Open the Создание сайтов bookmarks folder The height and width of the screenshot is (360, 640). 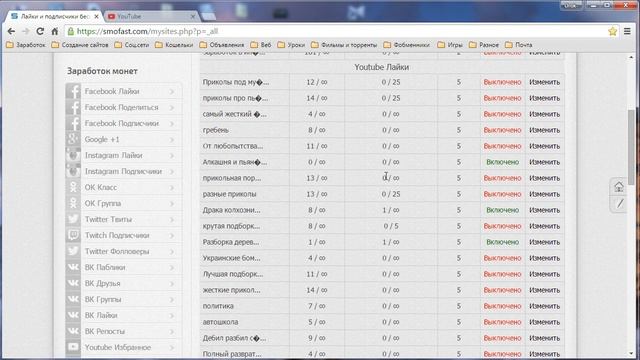(80, 45)
